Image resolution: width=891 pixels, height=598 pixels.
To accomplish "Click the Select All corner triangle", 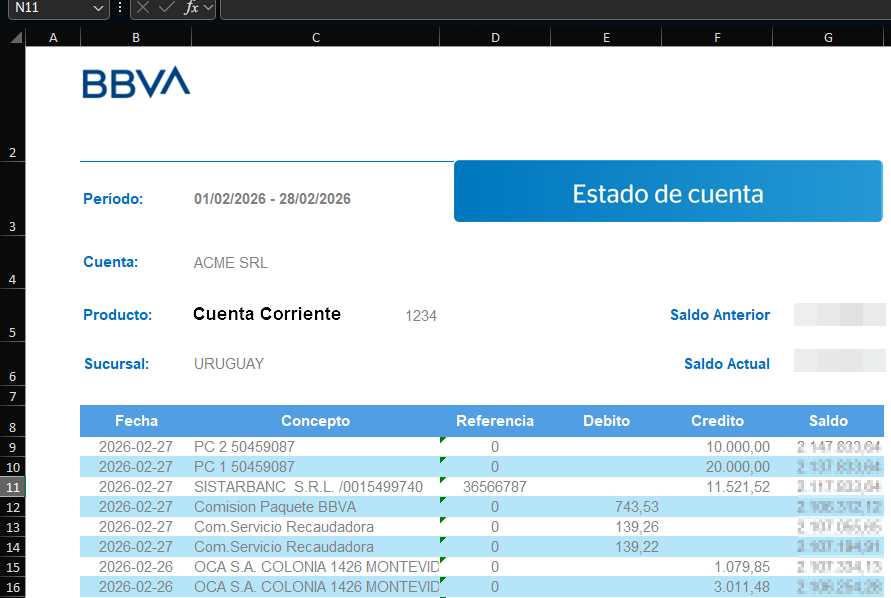I will (x=16, y=38).
